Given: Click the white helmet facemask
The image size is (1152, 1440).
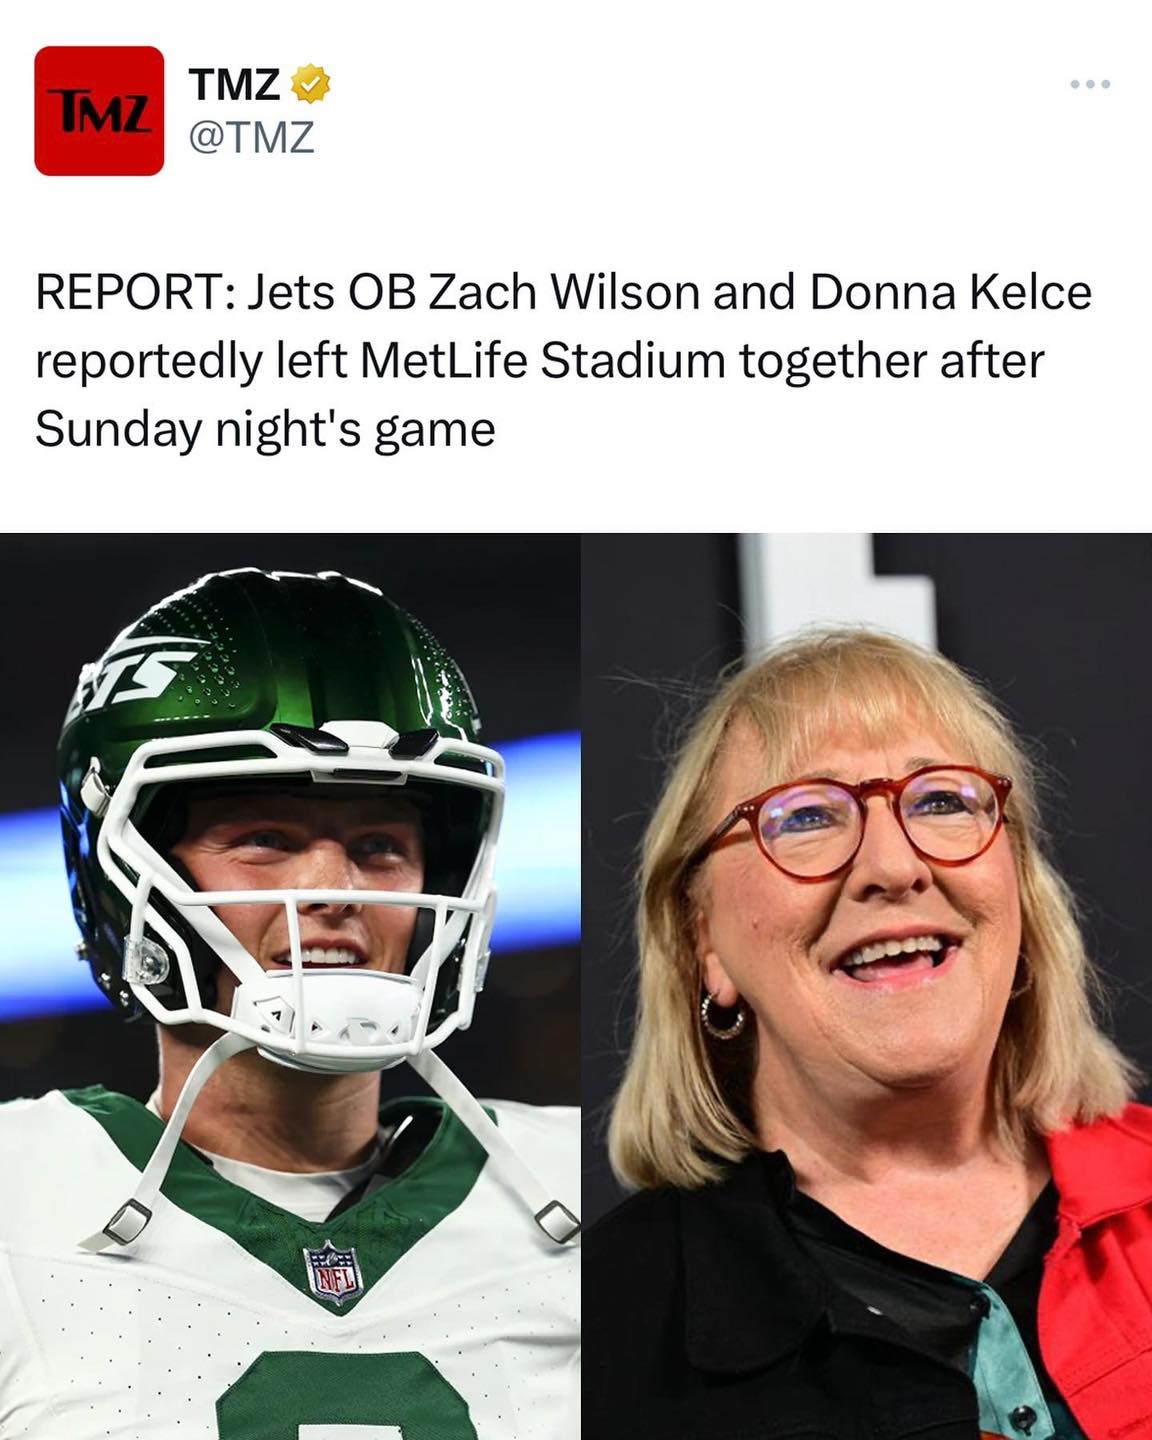Looking at the screenshot, I should [x=300, y=880].
